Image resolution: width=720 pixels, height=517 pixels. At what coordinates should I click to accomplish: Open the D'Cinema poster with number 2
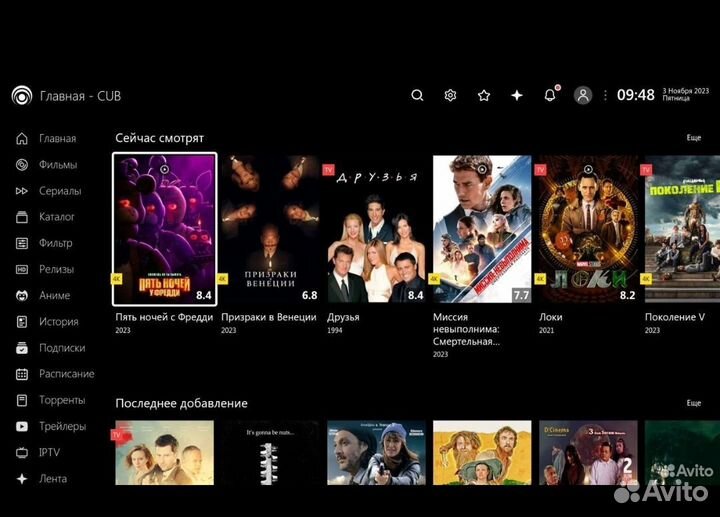coord(588,453)
